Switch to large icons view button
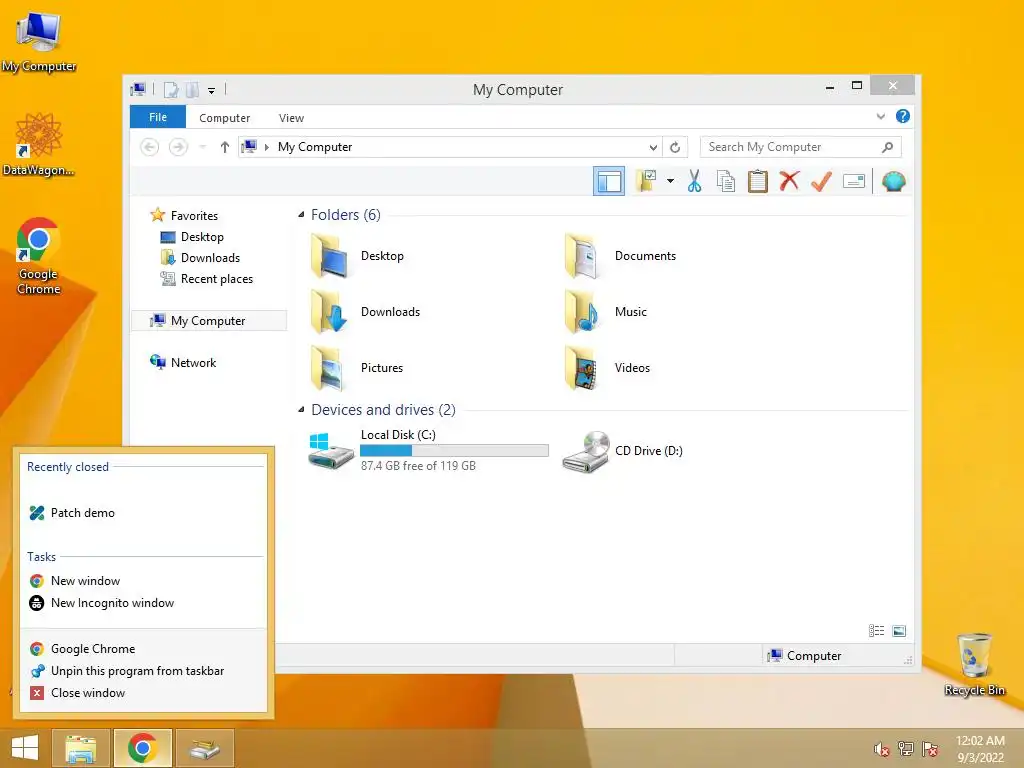 coord(899,631)
